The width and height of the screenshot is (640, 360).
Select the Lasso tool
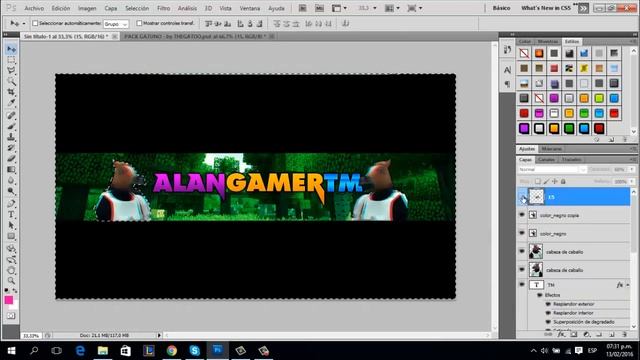11,71
